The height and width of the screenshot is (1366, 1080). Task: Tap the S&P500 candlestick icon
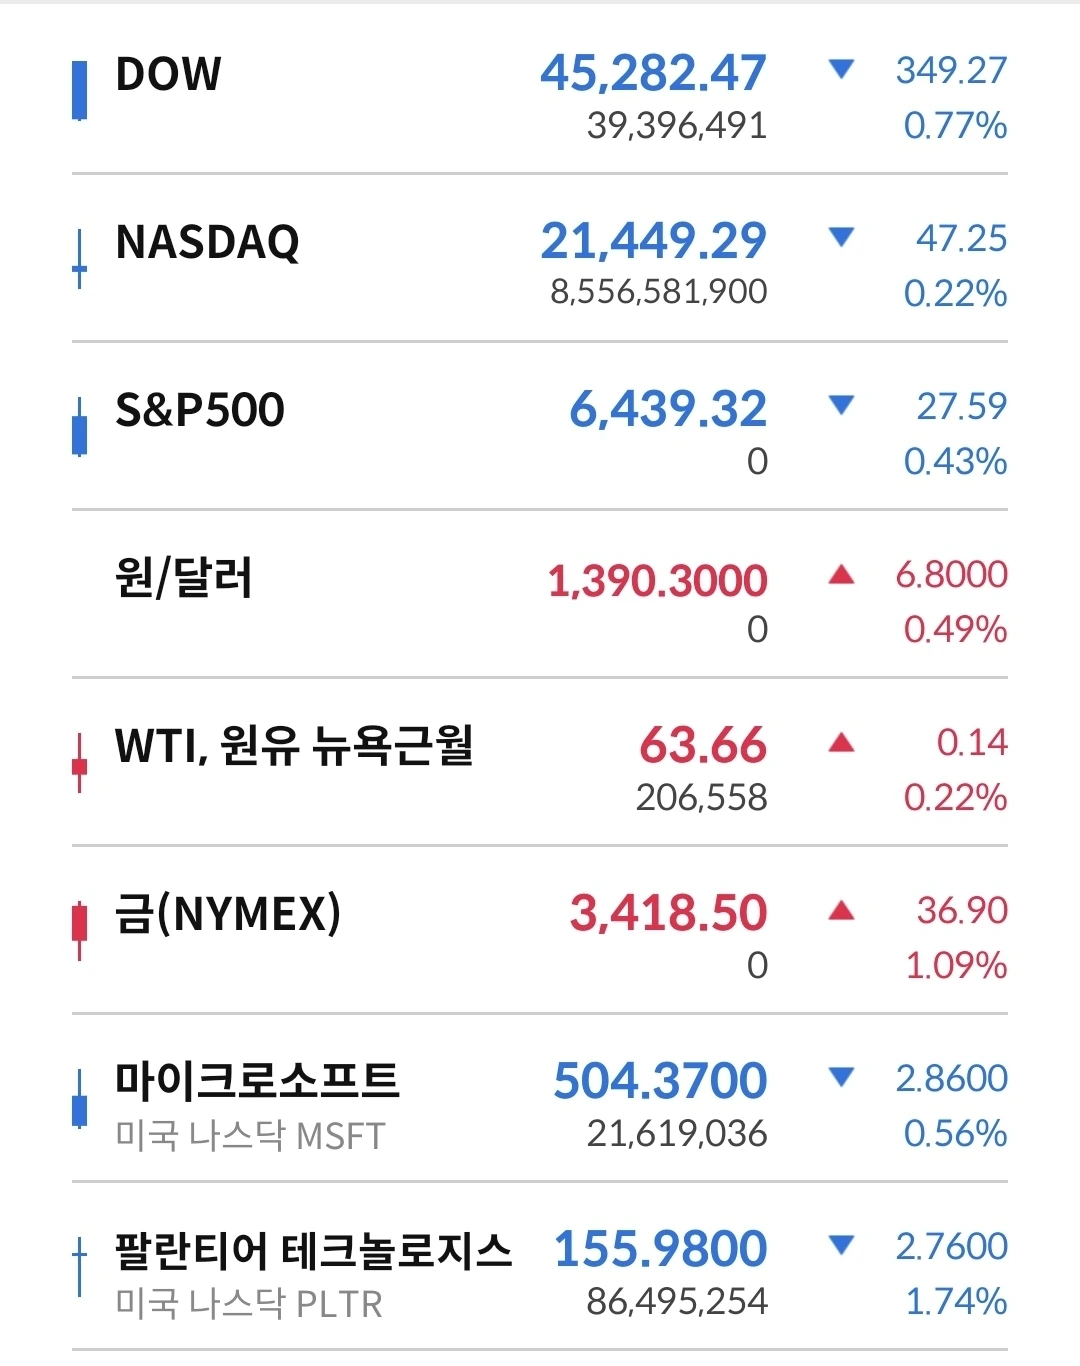(80, 427)
